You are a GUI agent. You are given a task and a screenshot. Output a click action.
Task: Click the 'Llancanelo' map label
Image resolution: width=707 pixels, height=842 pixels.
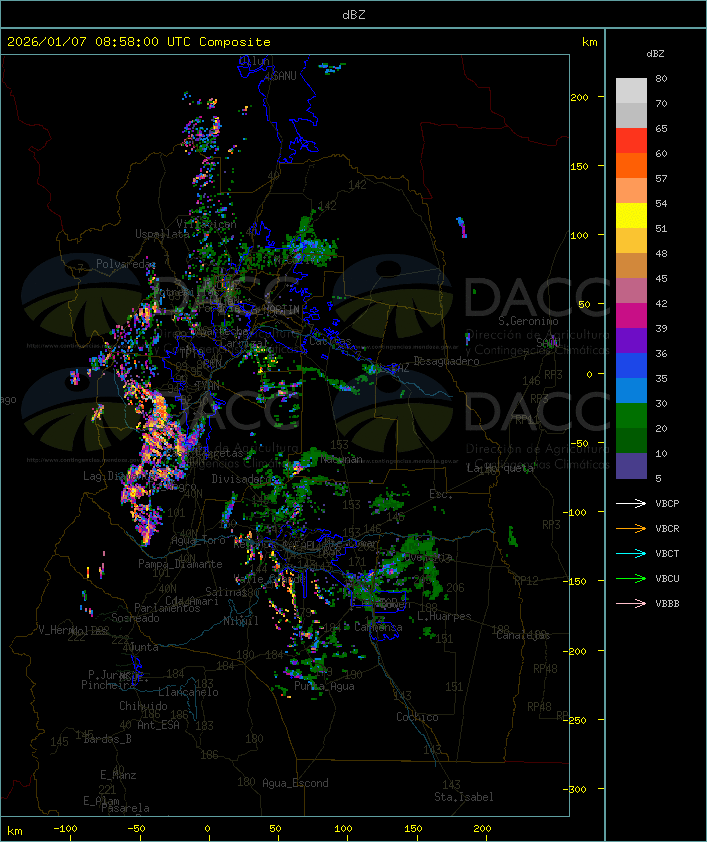point(188,692)
